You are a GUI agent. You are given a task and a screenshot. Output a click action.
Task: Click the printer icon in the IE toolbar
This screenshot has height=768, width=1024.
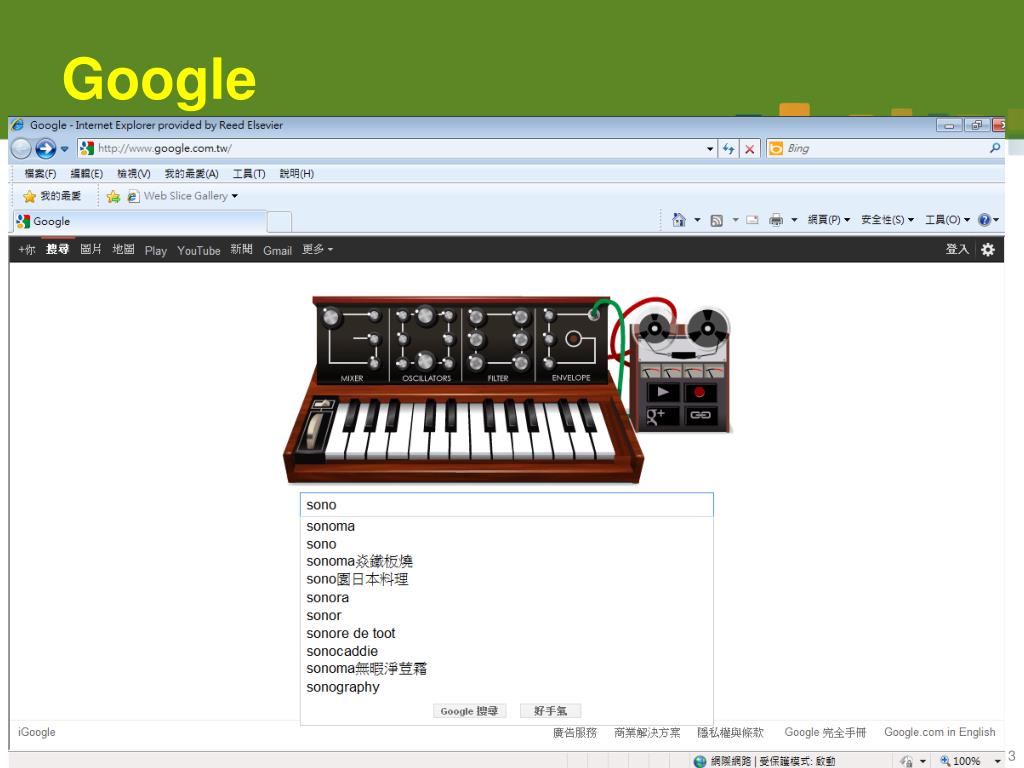(775, 220)
